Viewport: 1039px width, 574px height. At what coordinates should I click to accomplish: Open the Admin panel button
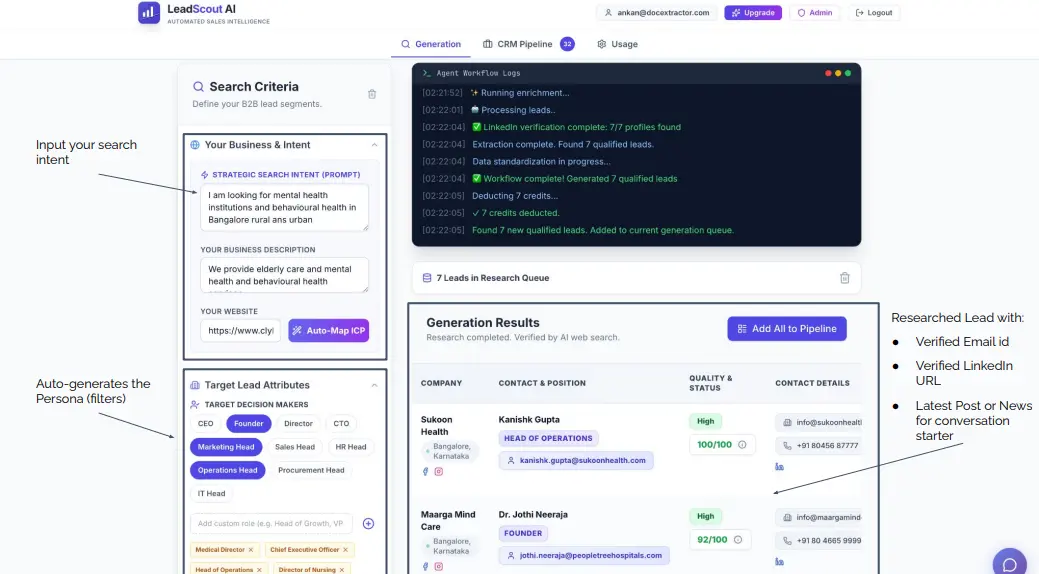pos(814,13)
